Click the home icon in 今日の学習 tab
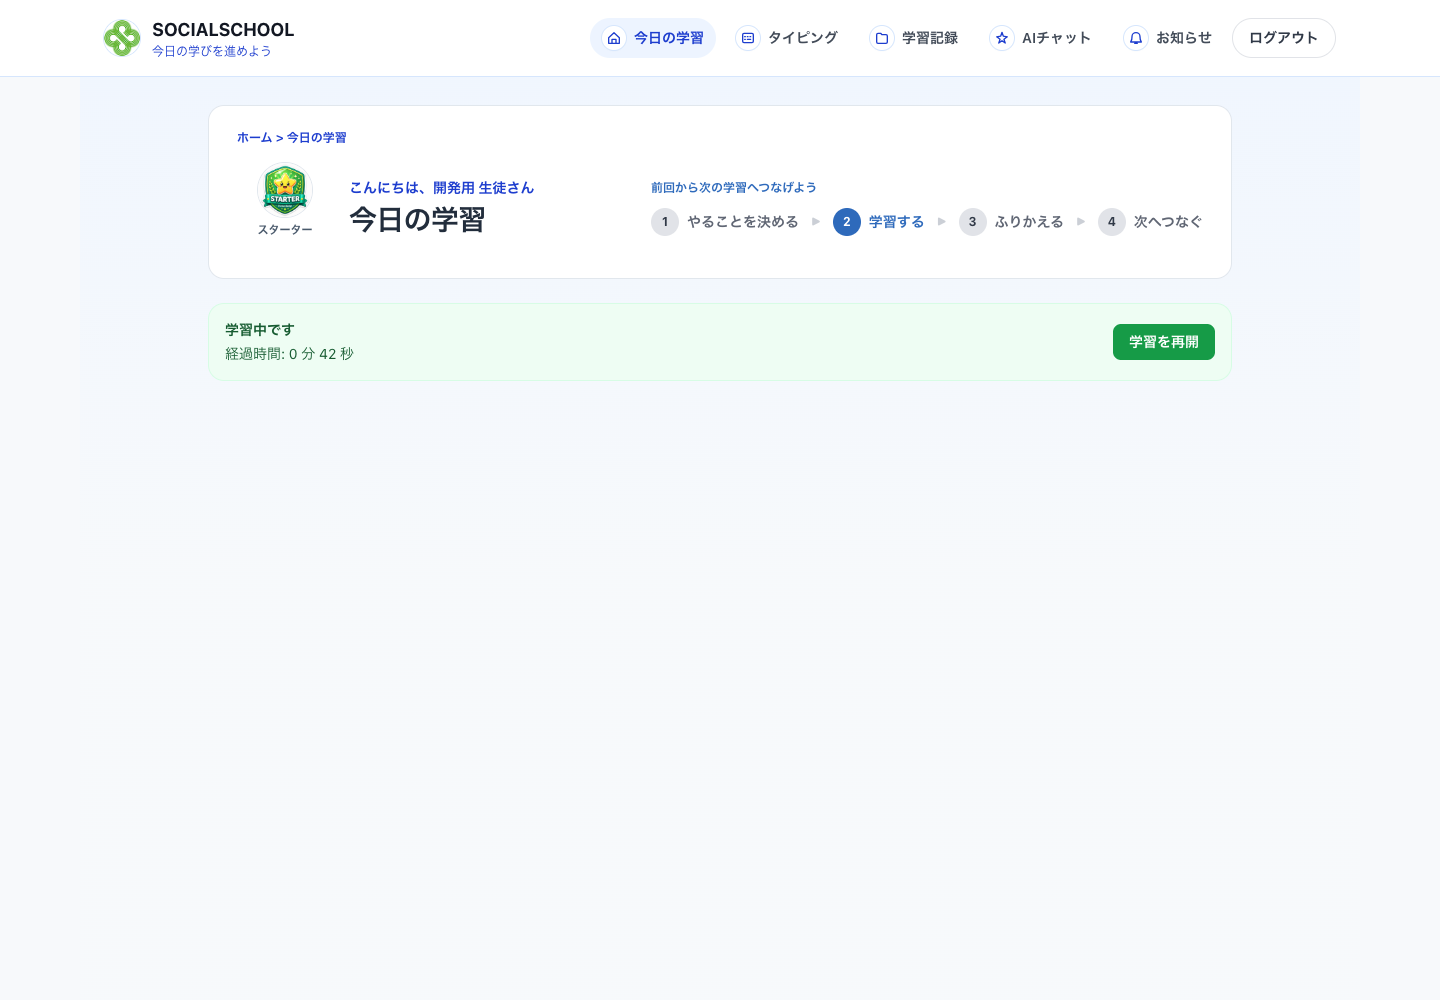The width and height of the screenshot is (1440, 1000). [x=614, y=38]
